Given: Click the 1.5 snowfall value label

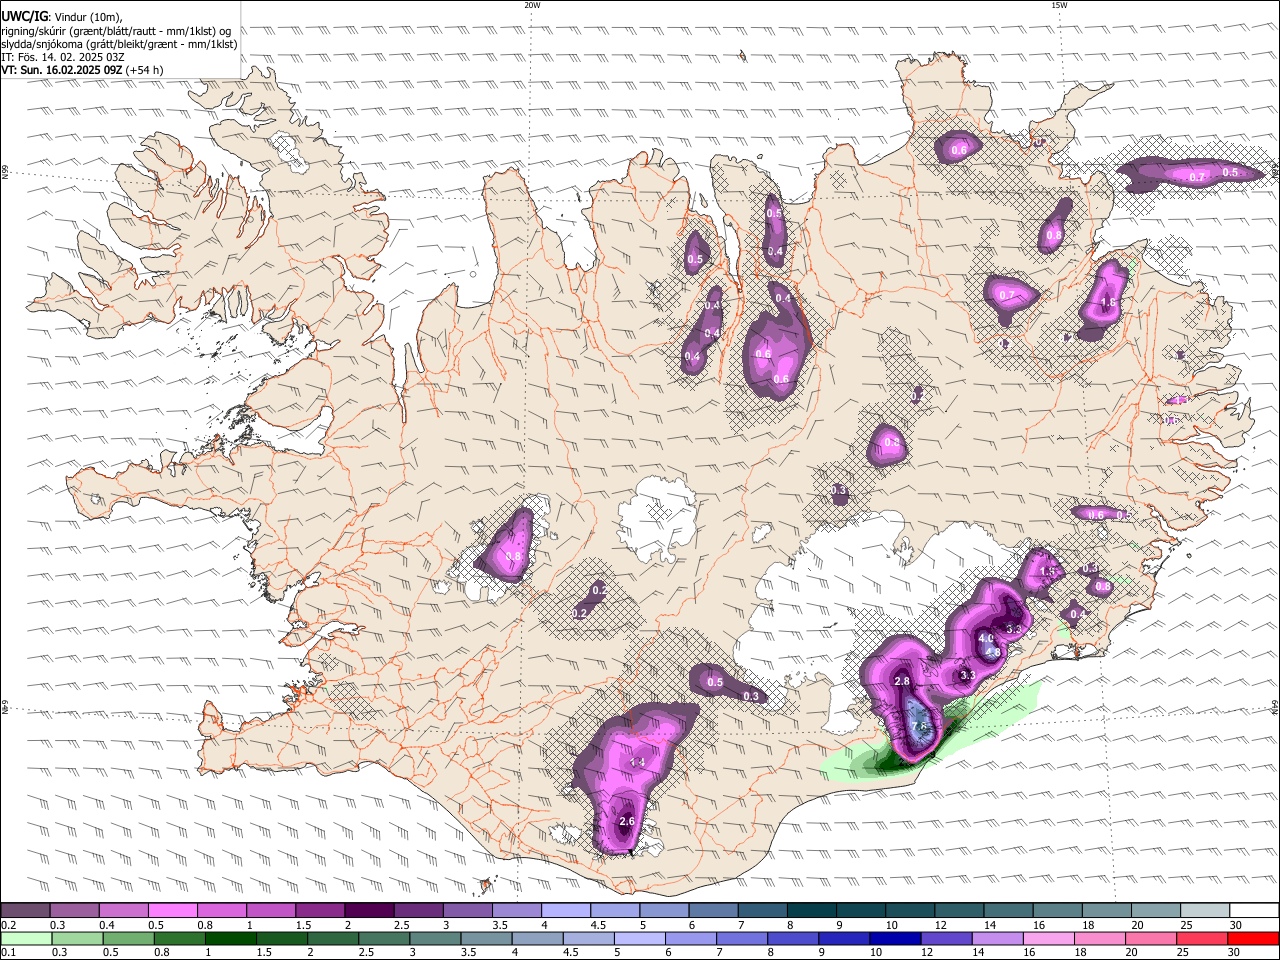Looking at the screenshot, I should click(1048, 572).
